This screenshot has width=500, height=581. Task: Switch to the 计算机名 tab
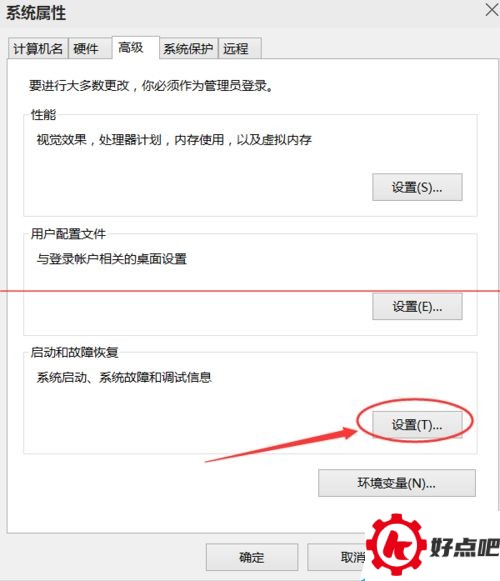[x=38, y=49]
